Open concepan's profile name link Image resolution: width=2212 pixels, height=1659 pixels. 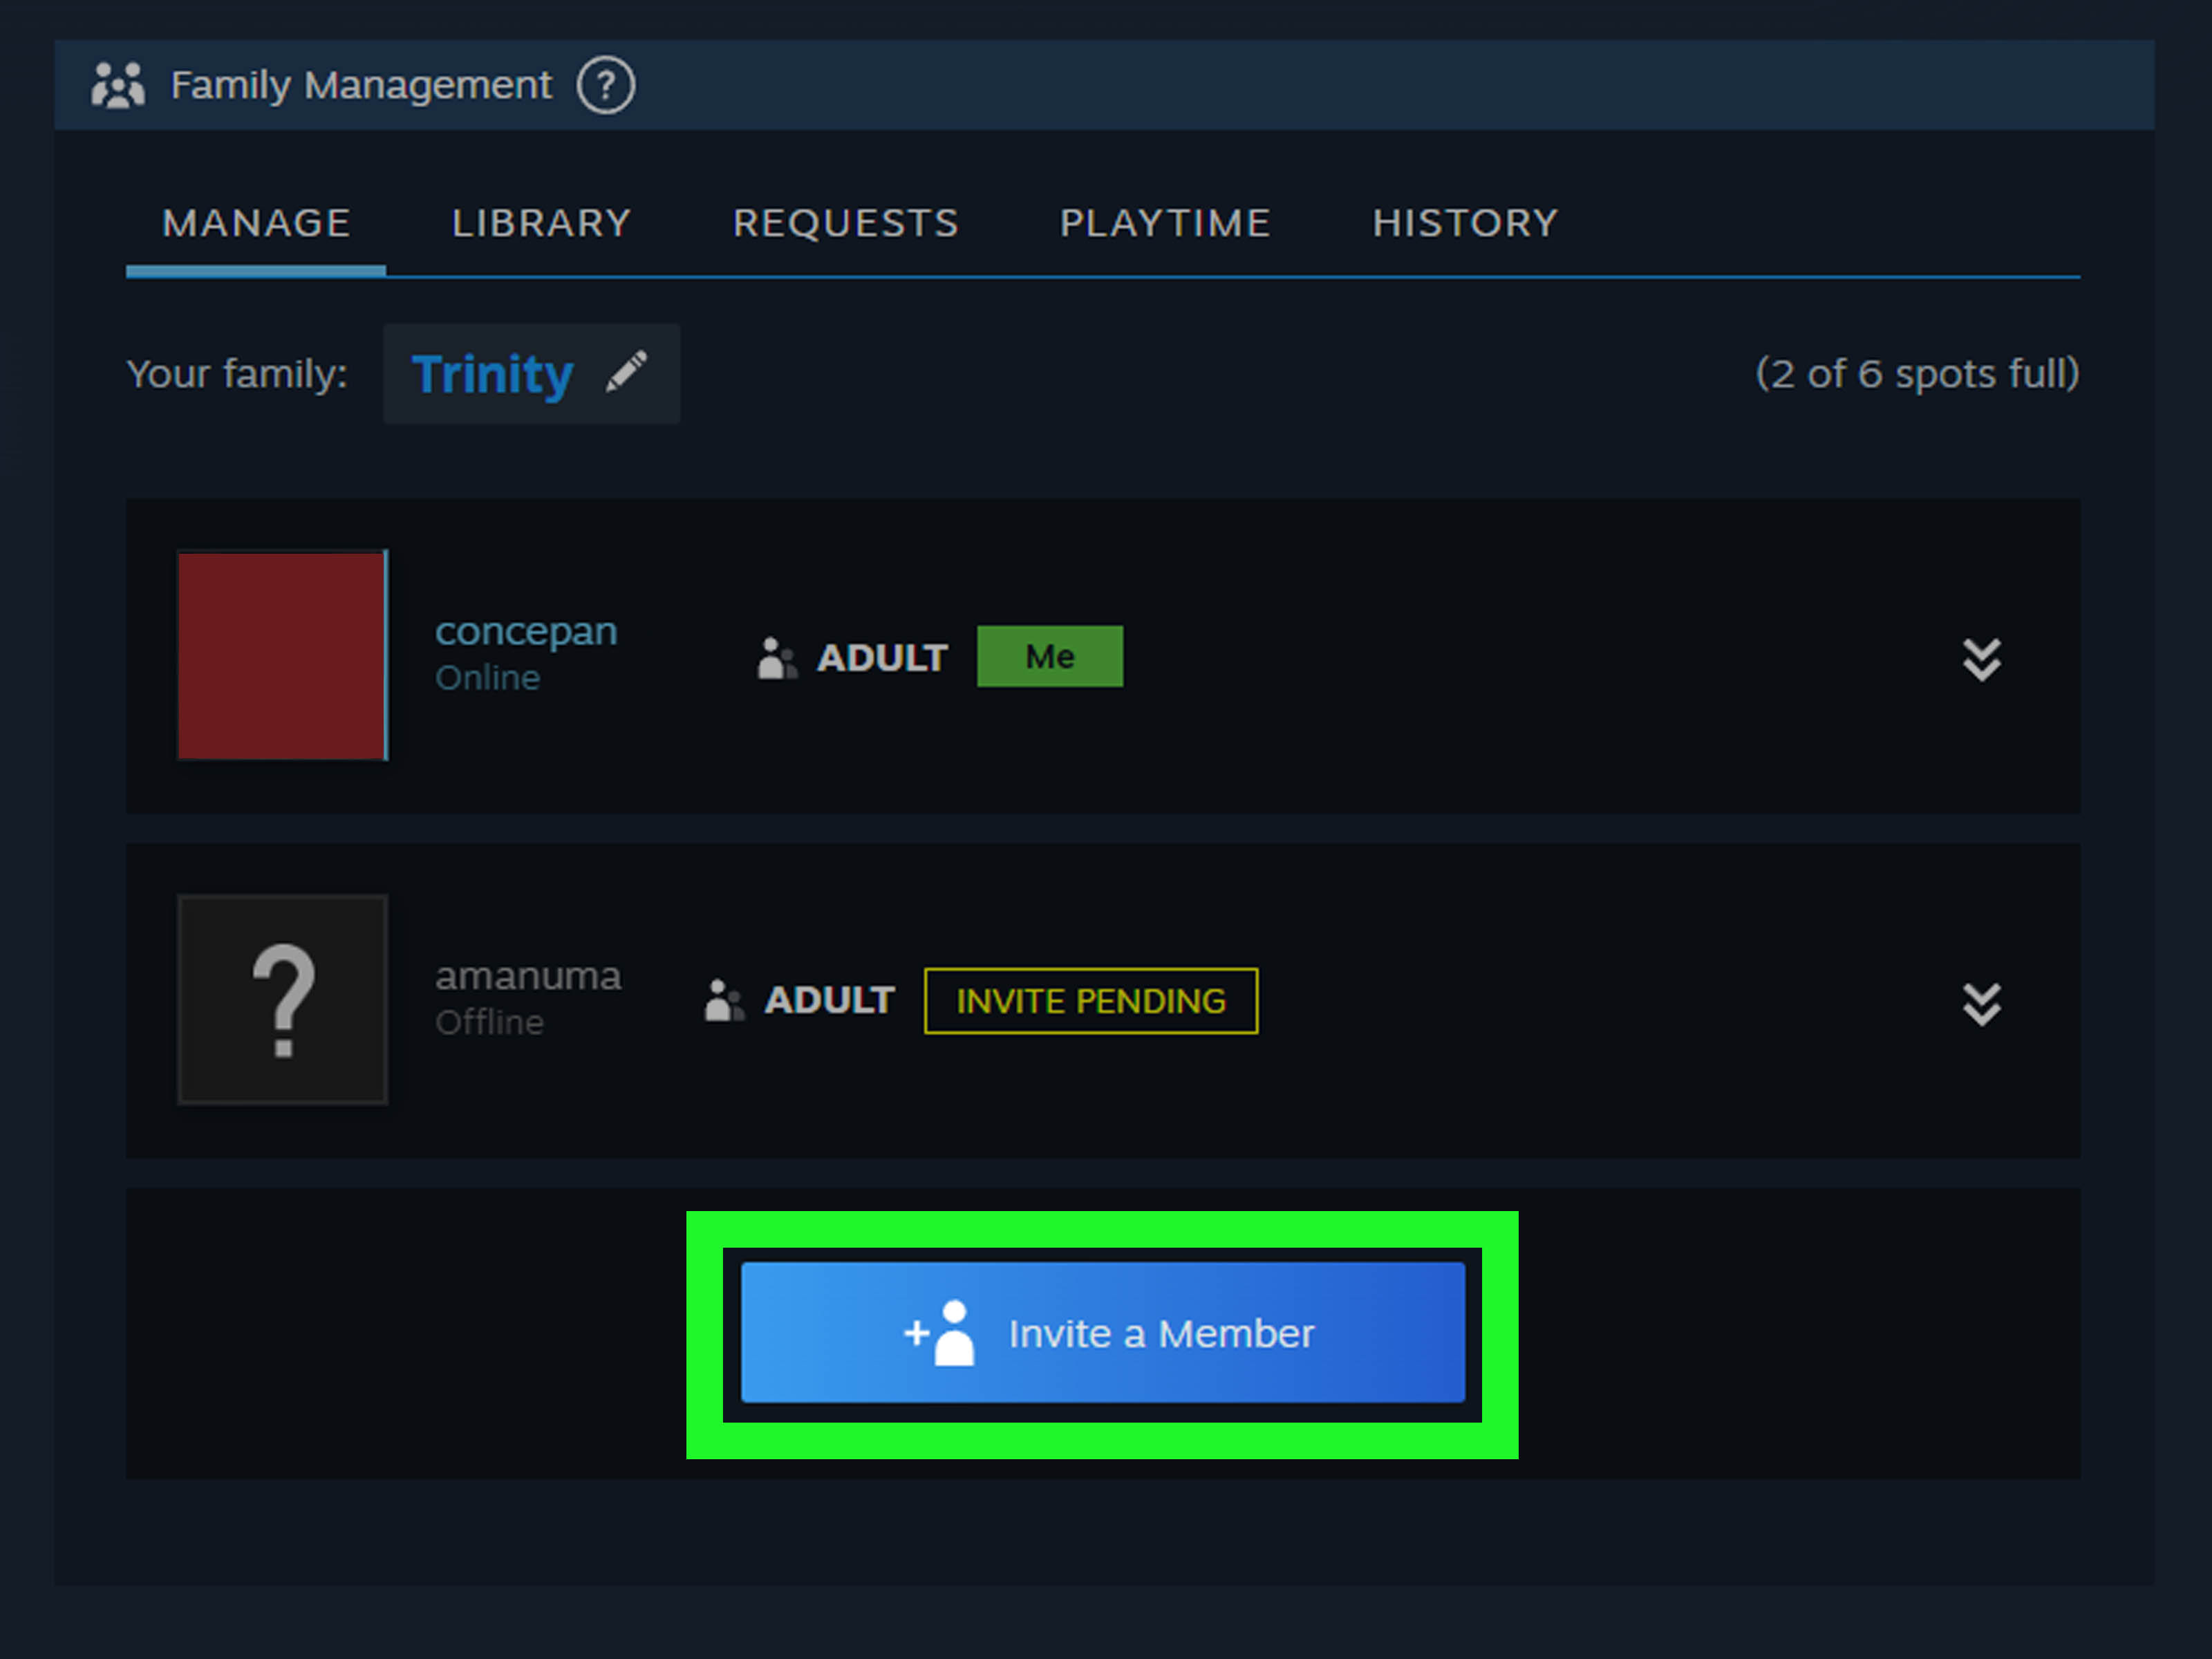[x=526, y=632]
